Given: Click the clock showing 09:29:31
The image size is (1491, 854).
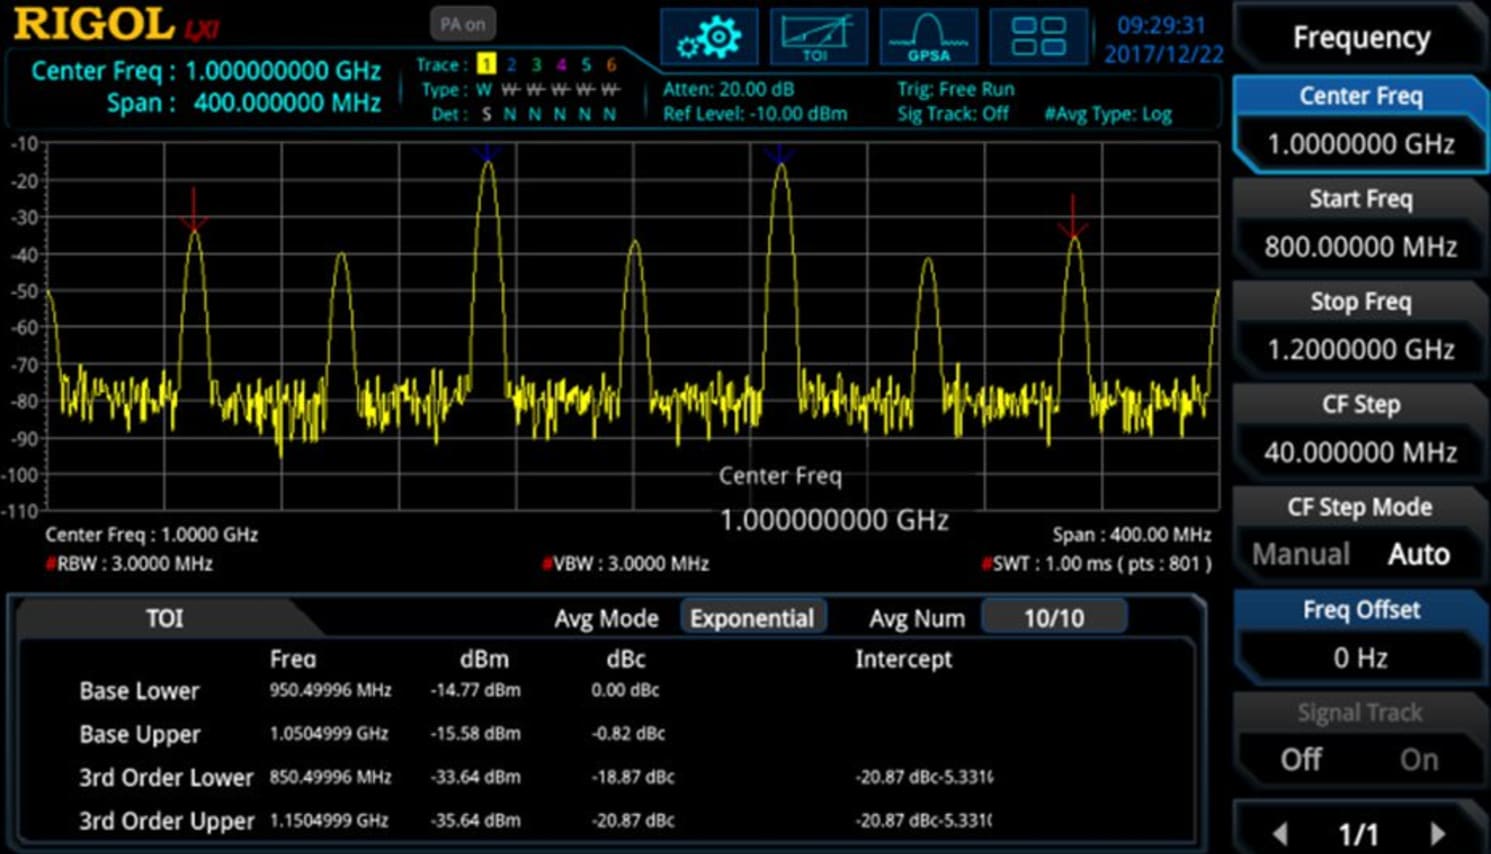Looking at the screenshot, I should (x=1159, y=27).
